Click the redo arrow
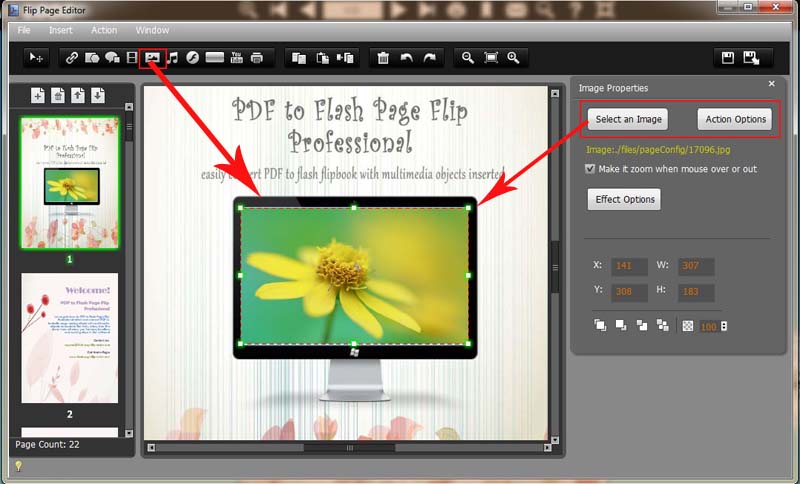Image resolution: width=800 pixels, height=484 pixels. [x=430, y=58]
